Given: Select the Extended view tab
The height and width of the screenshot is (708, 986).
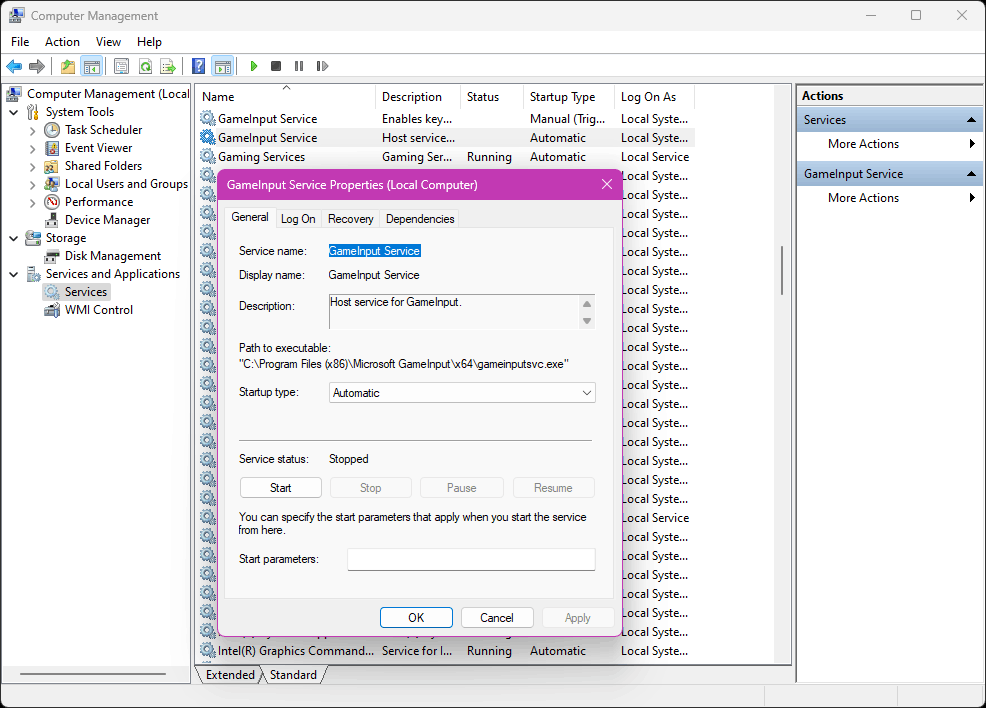Looking at the screenshot, I should coord(230,675).
